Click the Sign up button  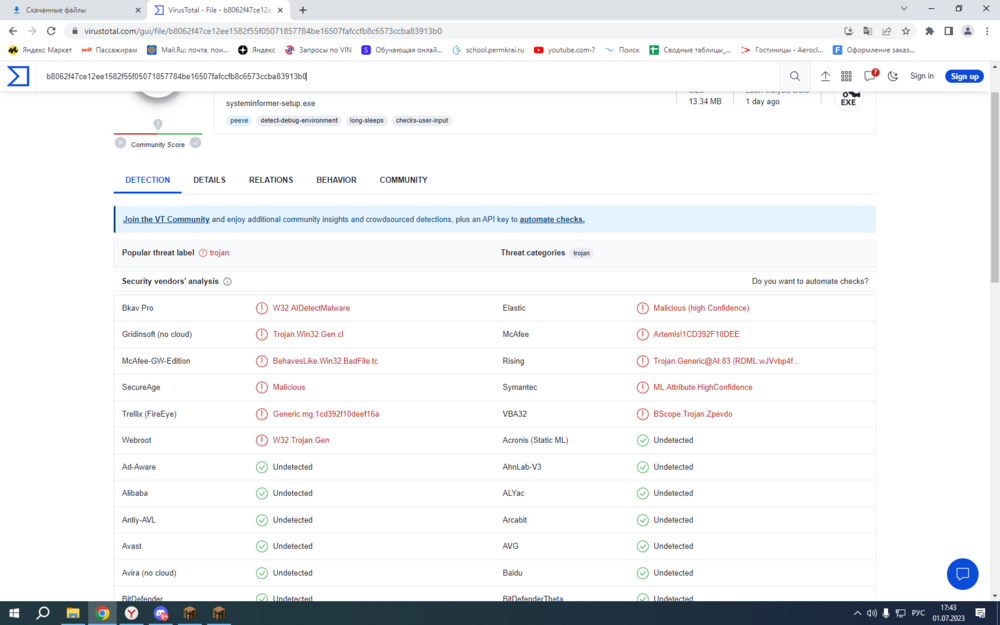pyautogui.click(x=964, y=76)
